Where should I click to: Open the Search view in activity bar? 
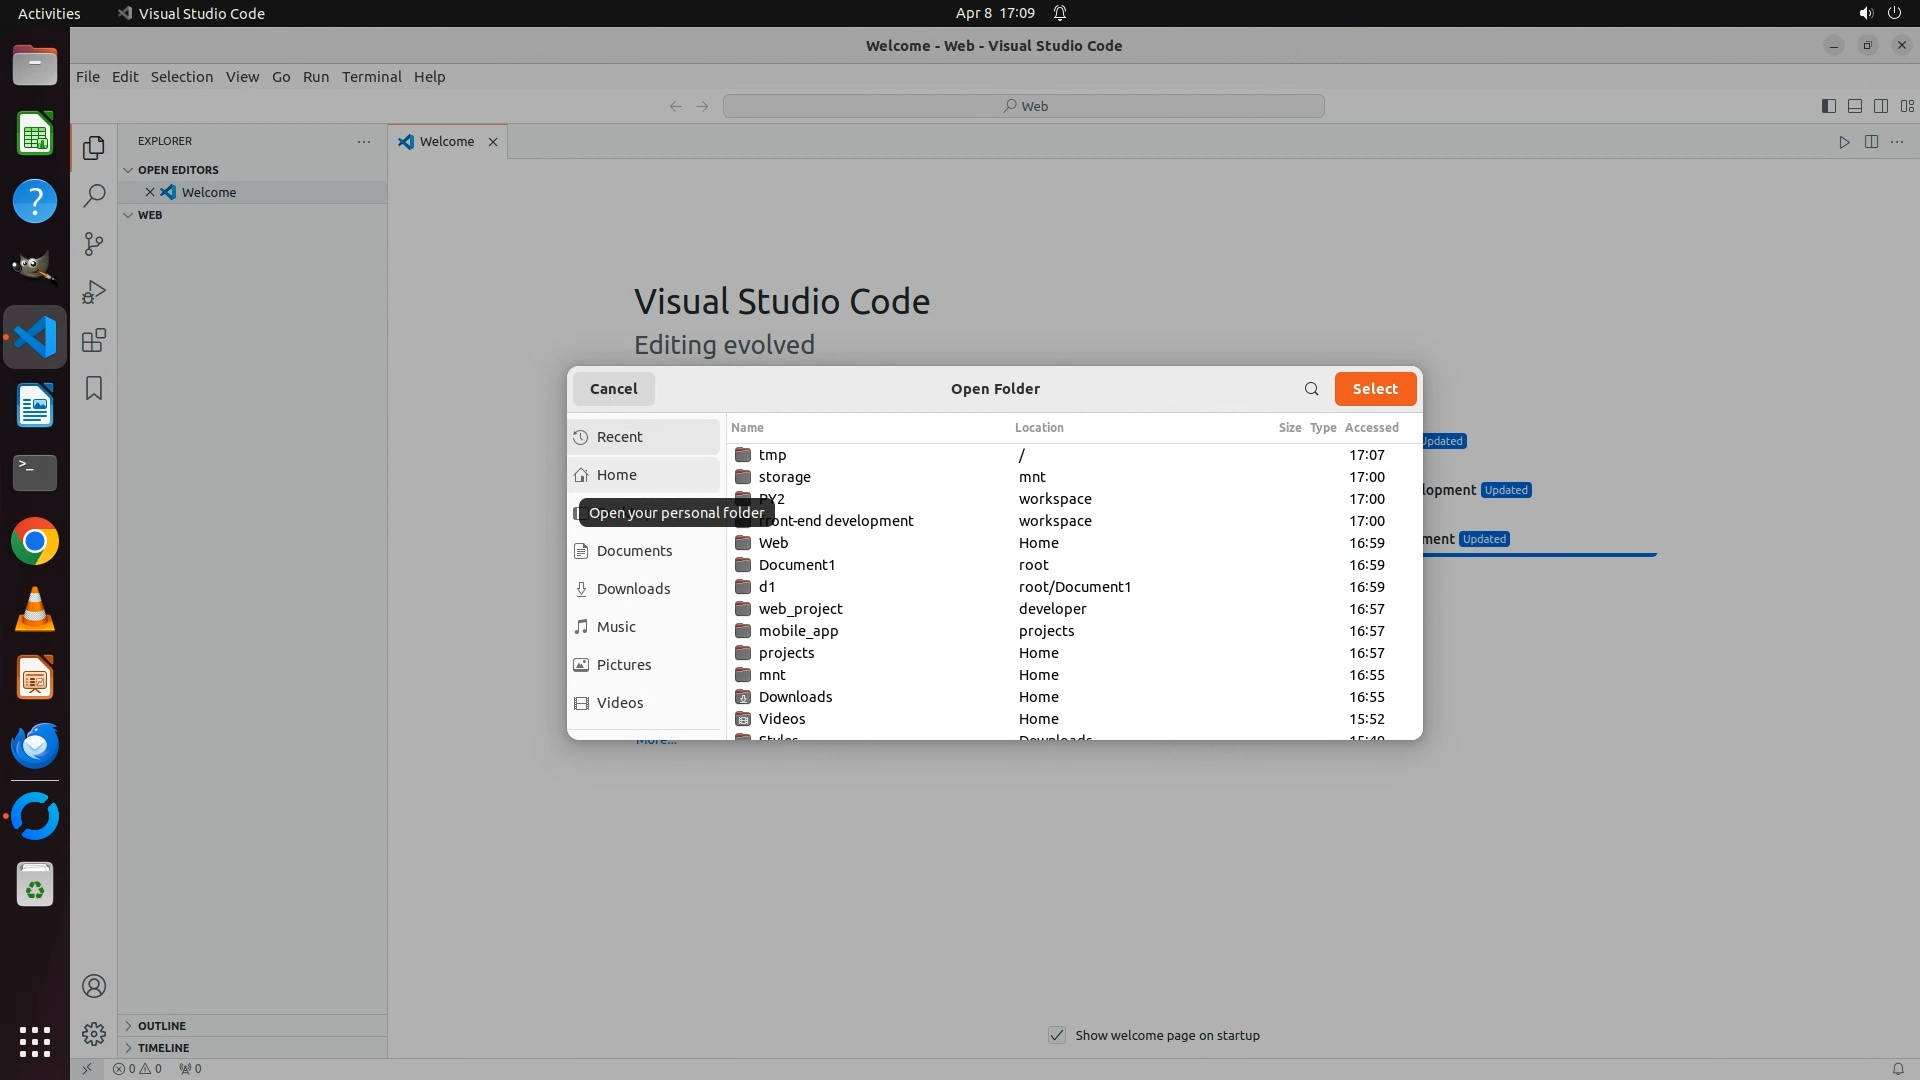pyautogui.click(x=94, y=195)
